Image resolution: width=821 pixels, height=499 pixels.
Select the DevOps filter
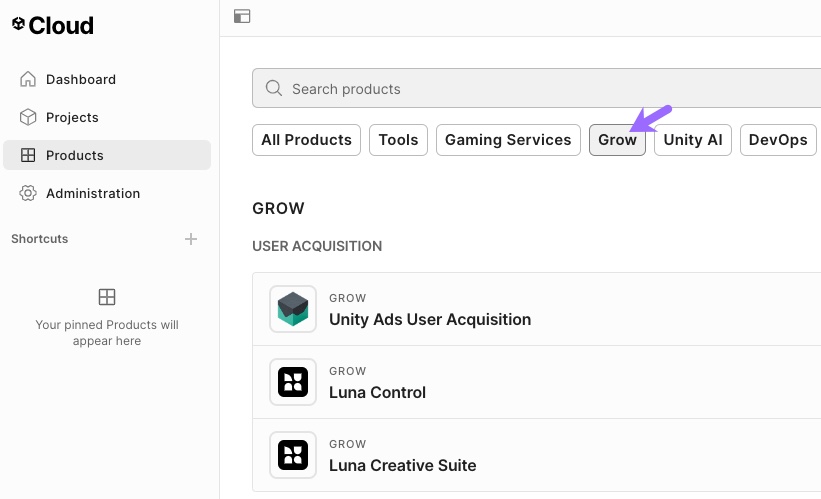point(778,140)
